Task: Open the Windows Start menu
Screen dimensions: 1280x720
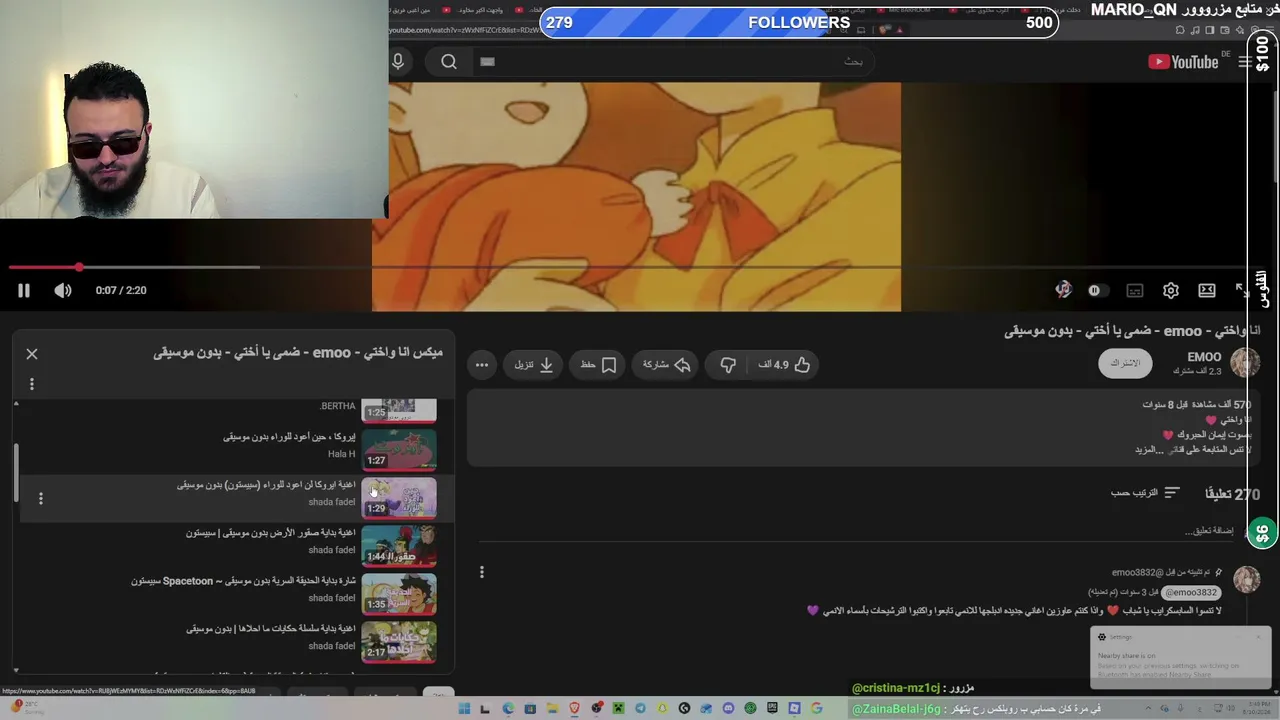Action: click(464, 709)
